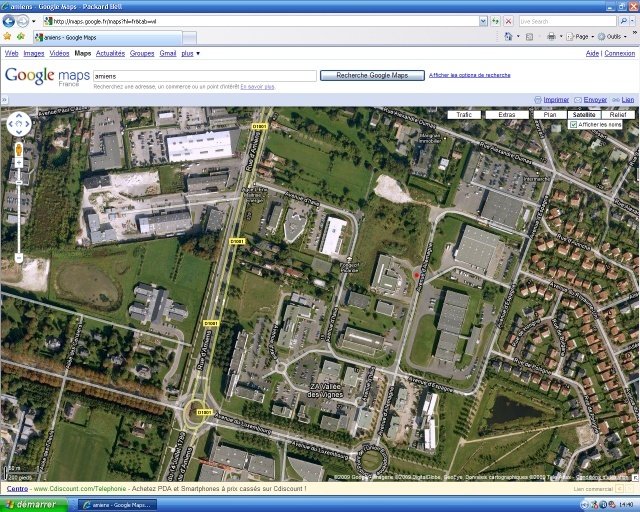Click the zoom out minus button
640x512 pixels.
point(18,257)
